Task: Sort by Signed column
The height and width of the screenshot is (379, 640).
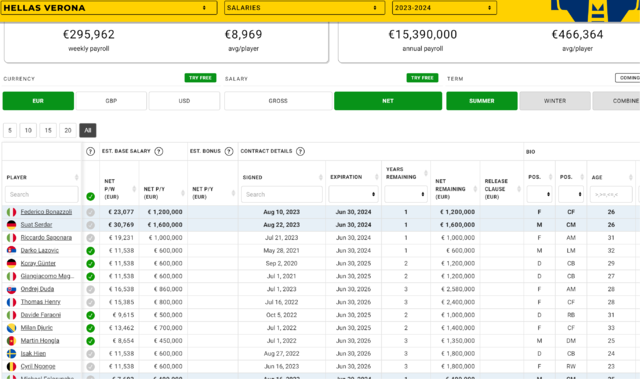Action: (320, 177)
